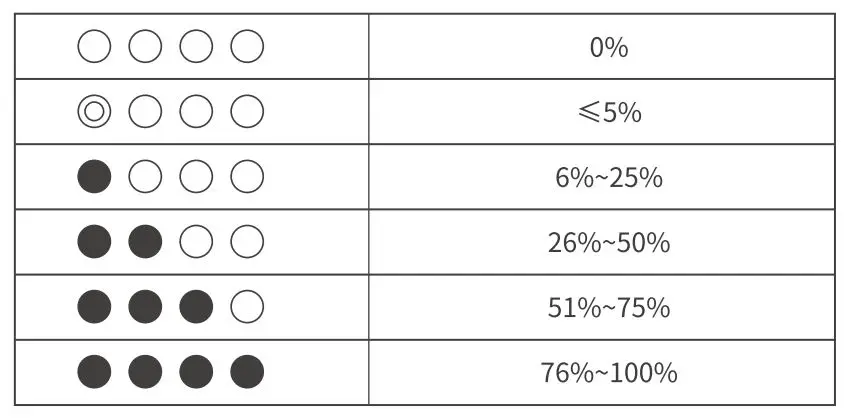Select the 6%~25% text
853x418 pixels.
coord(608,178)
